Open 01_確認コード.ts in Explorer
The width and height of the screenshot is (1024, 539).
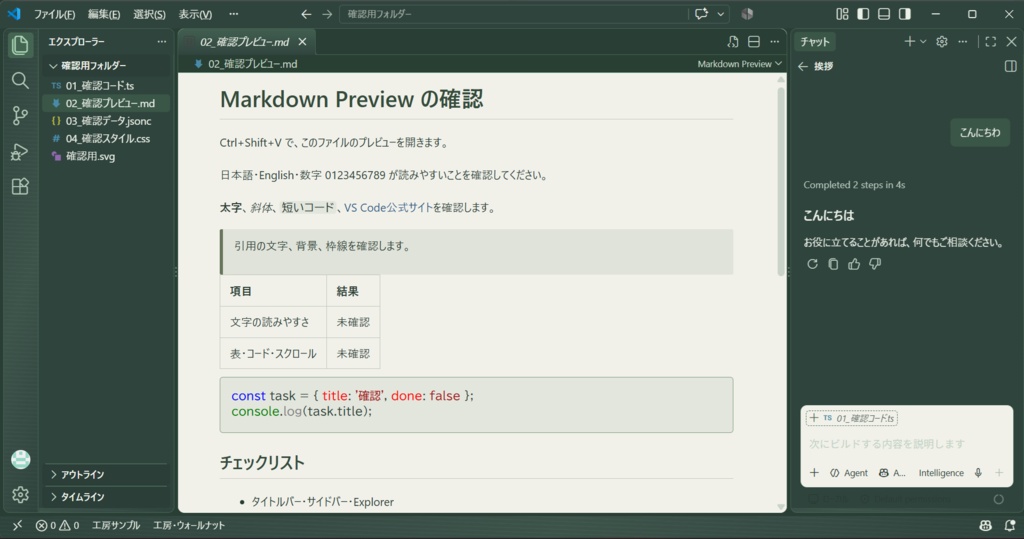coord(107,86)
